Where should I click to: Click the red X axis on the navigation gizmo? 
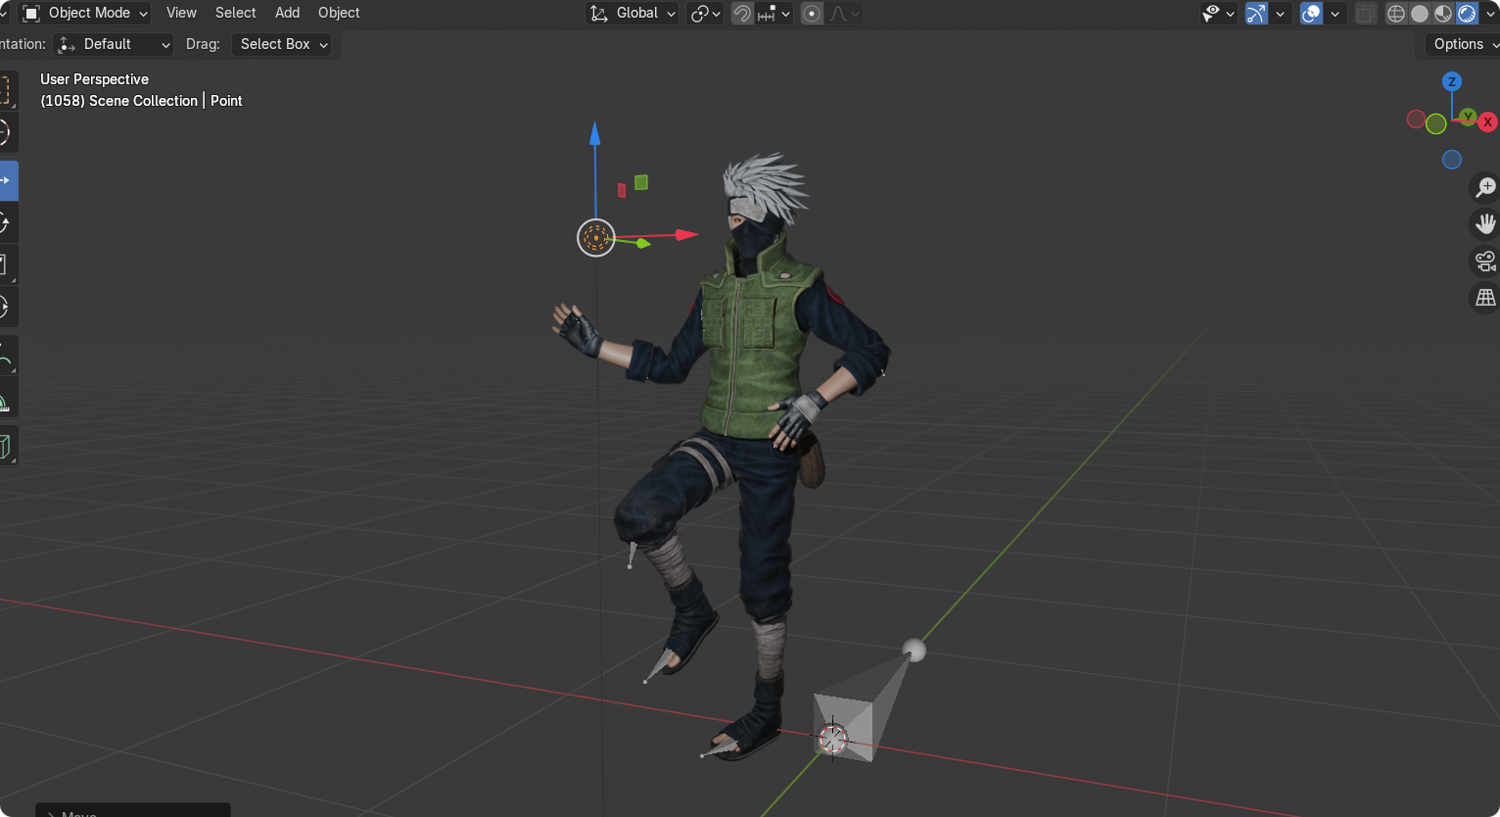1488,122
